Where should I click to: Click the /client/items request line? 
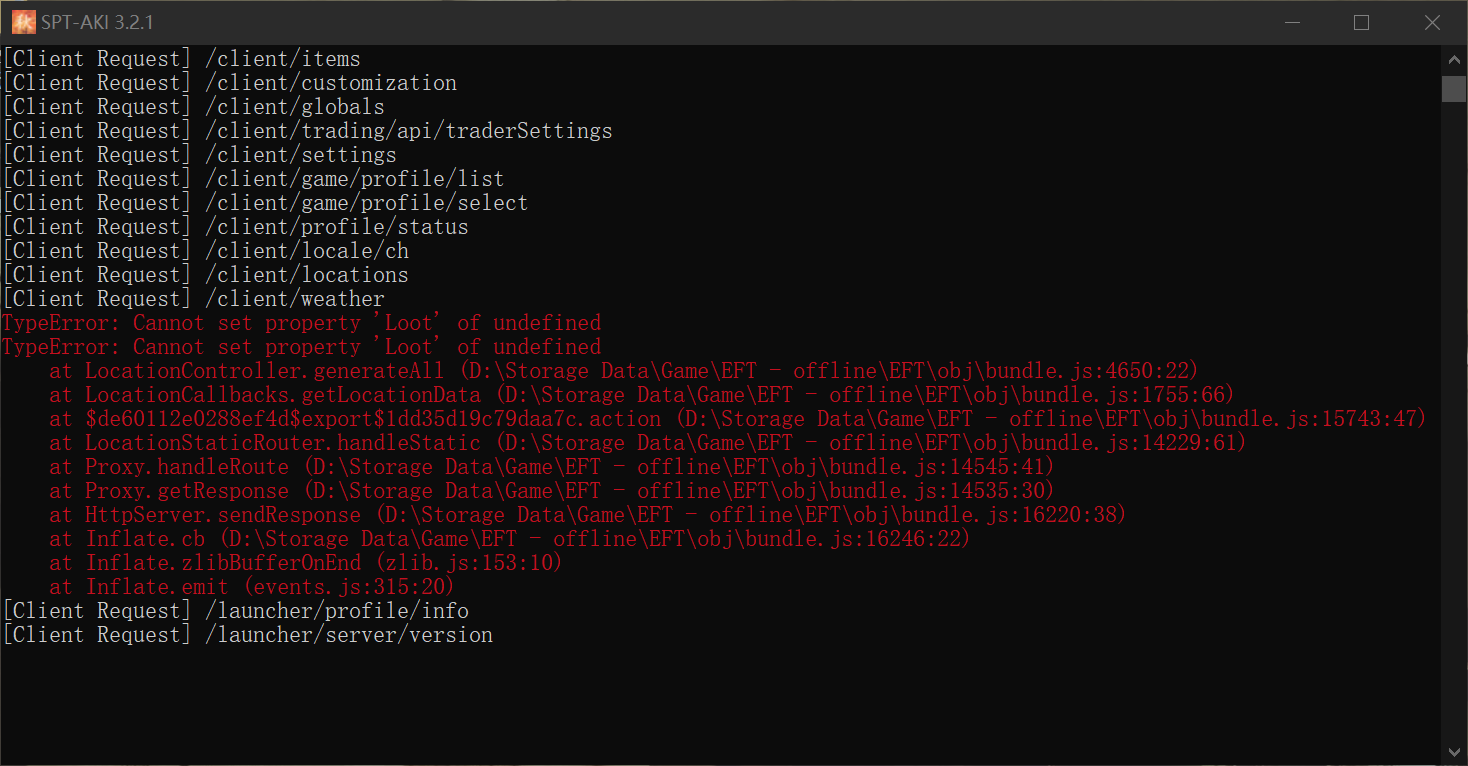point(181,59)
